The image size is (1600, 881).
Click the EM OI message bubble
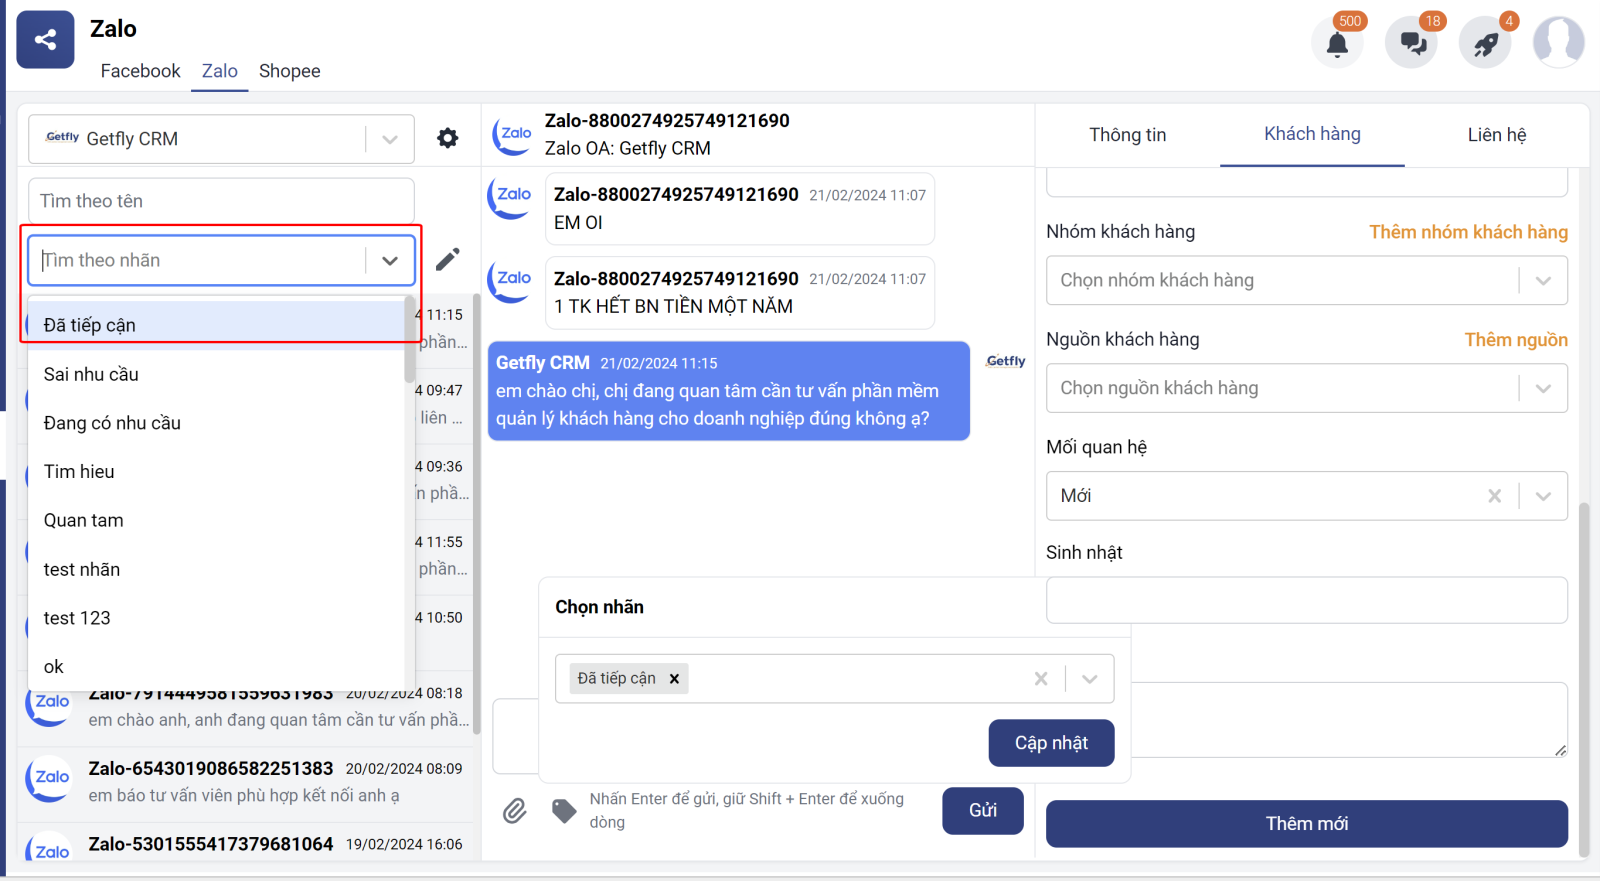coord(739,209)
